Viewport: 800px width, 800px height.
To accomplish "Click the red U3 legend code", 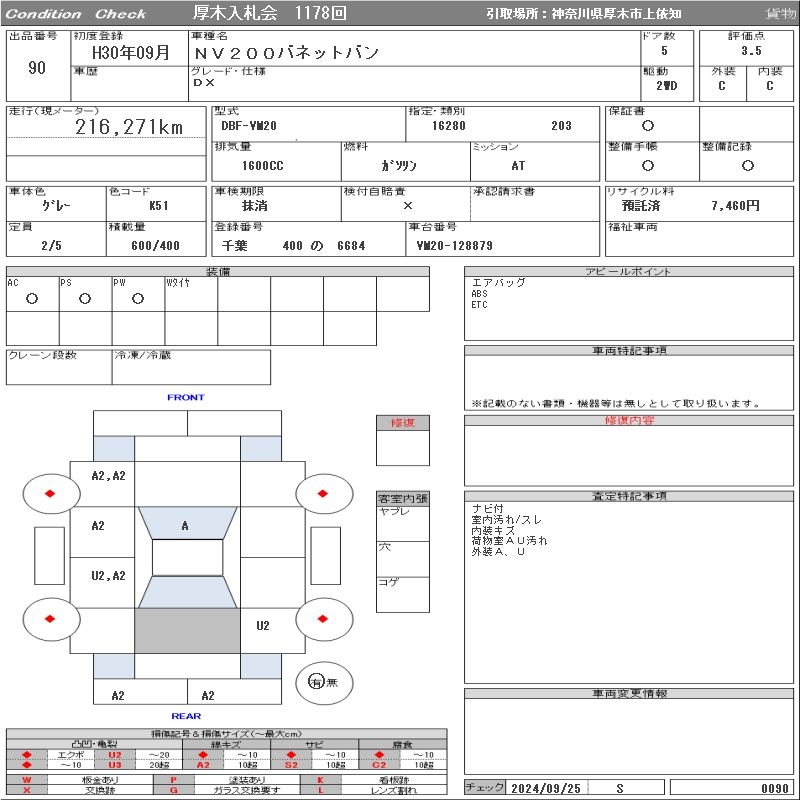I will (x=115, y=765).
